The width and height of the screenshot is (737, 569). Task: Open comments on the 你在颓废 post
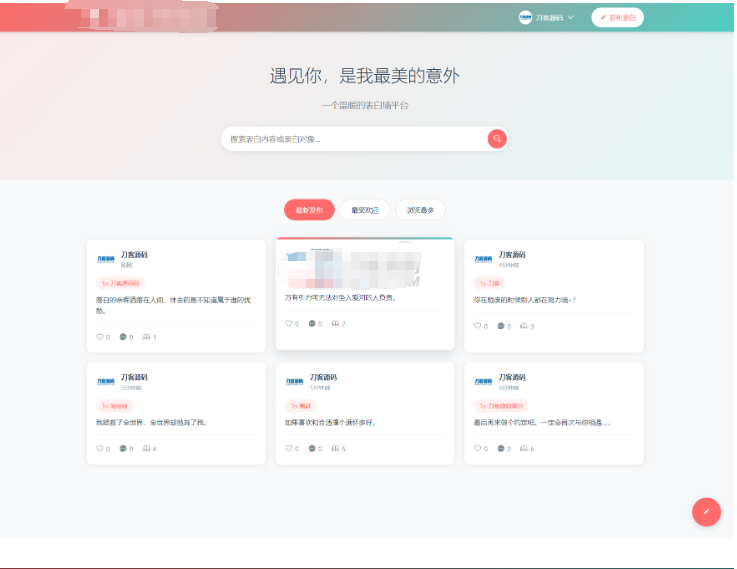(501, 326)
